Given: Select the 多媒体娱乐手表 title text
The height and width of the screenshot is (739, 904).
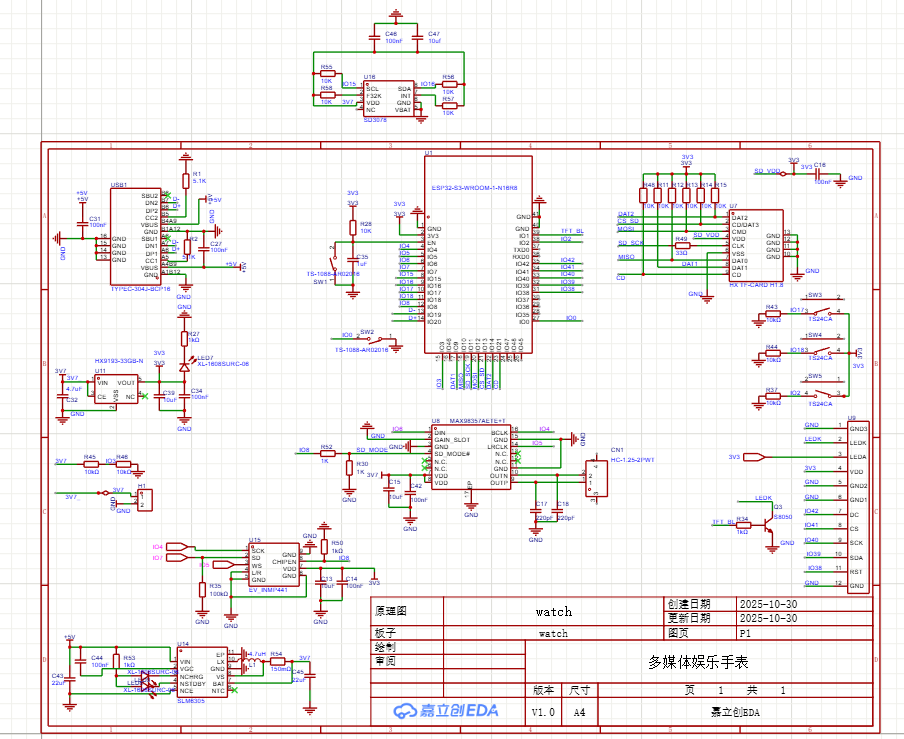Looking at the screenshot, I should [x=698, y=662].
